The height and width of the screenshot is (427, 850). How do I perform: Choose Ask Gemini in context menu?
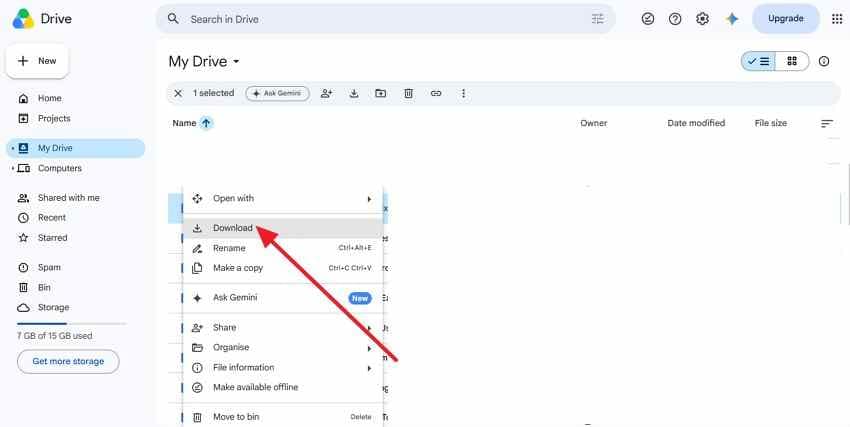(283, 297)
